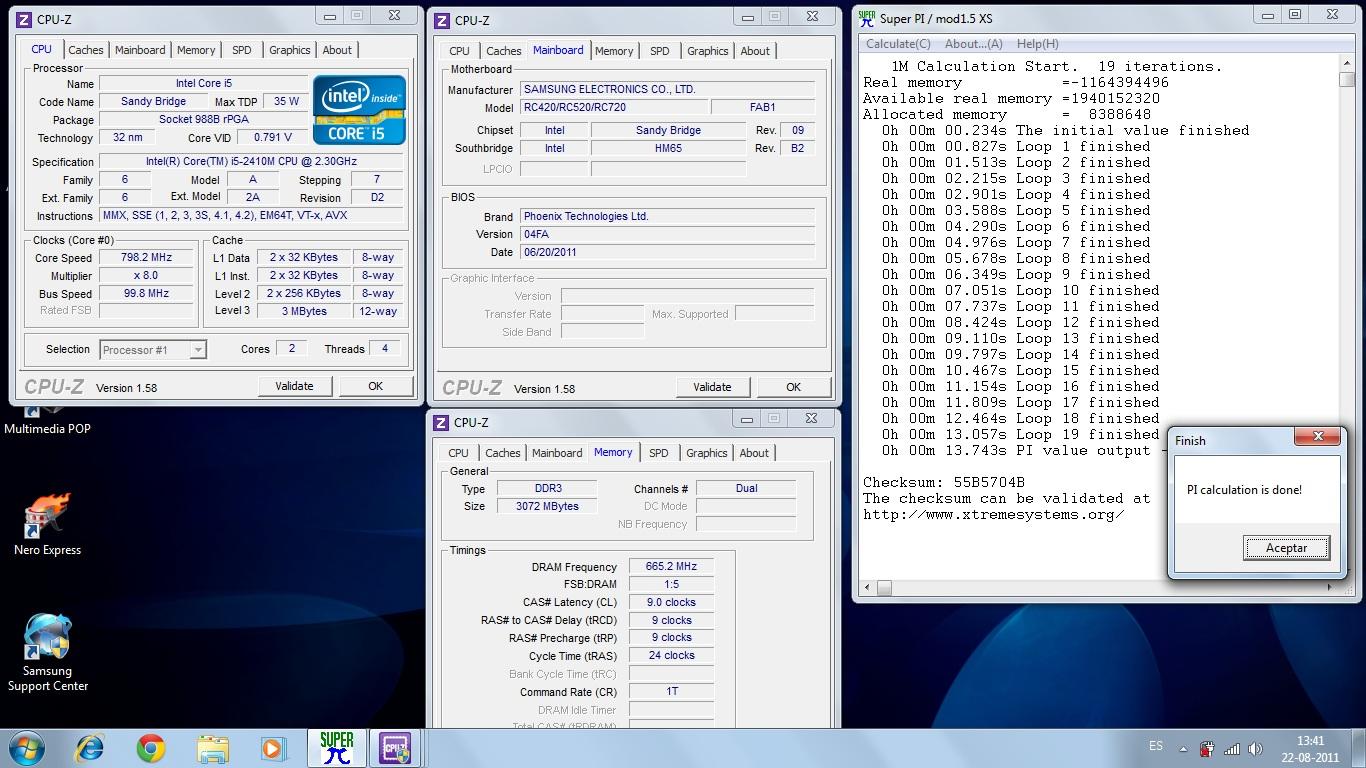This screenshot has width=1366, height=768.
Task: Click the Super PI title bar icon
Action: coord(867,17)
